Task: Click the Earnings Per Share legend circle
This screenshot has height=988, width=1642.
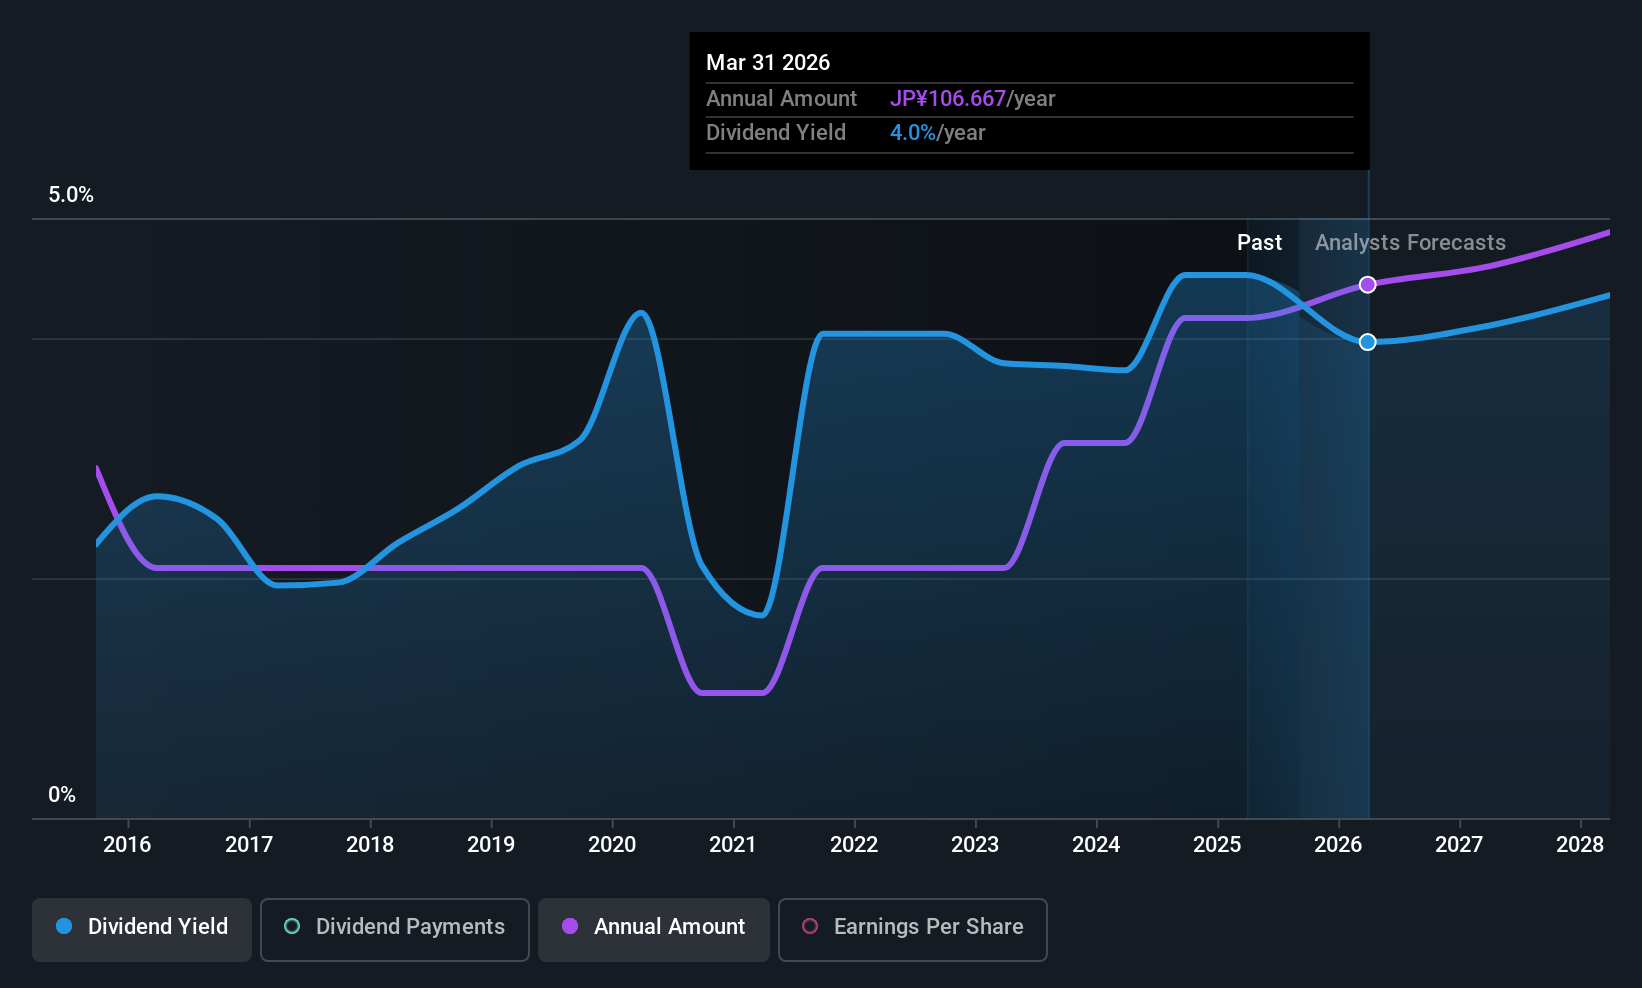Action: tap(810, 927)
